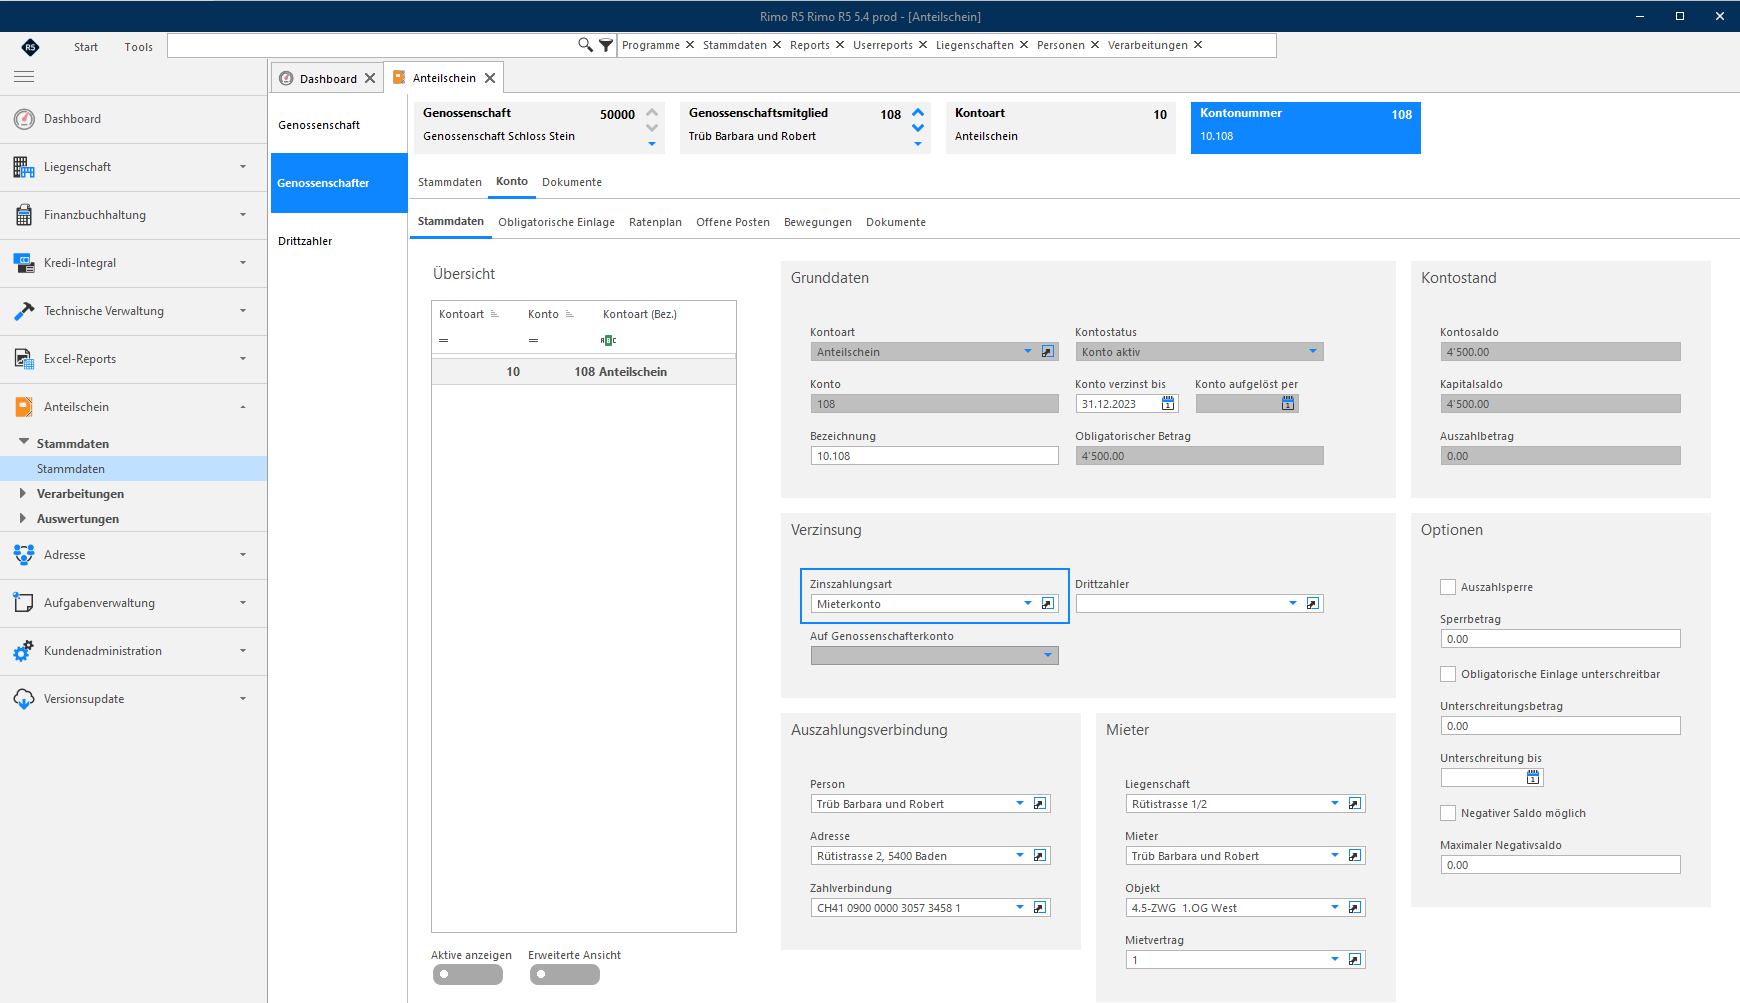The image size is (1740, 1003).
Task: Open the hamburger menu icon
Action: pyautogui.click(x=24, y=76)
